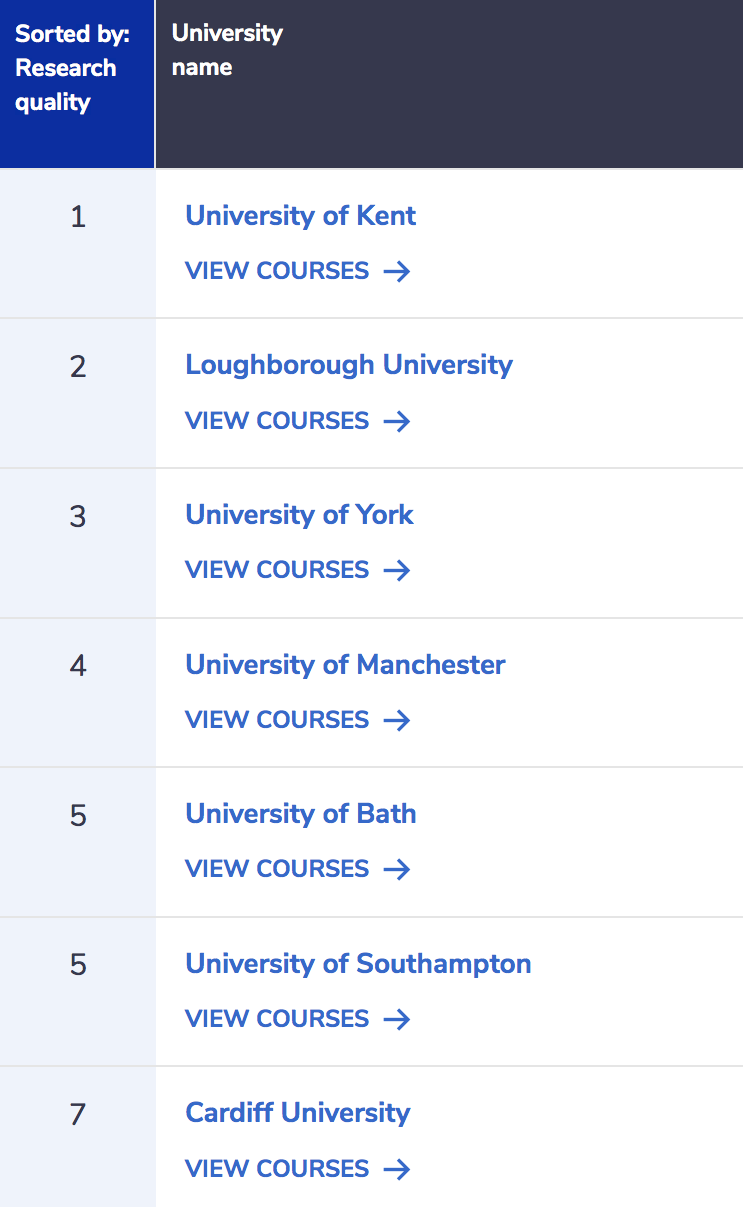Open the University of Kent link

[x=300, y=216]
